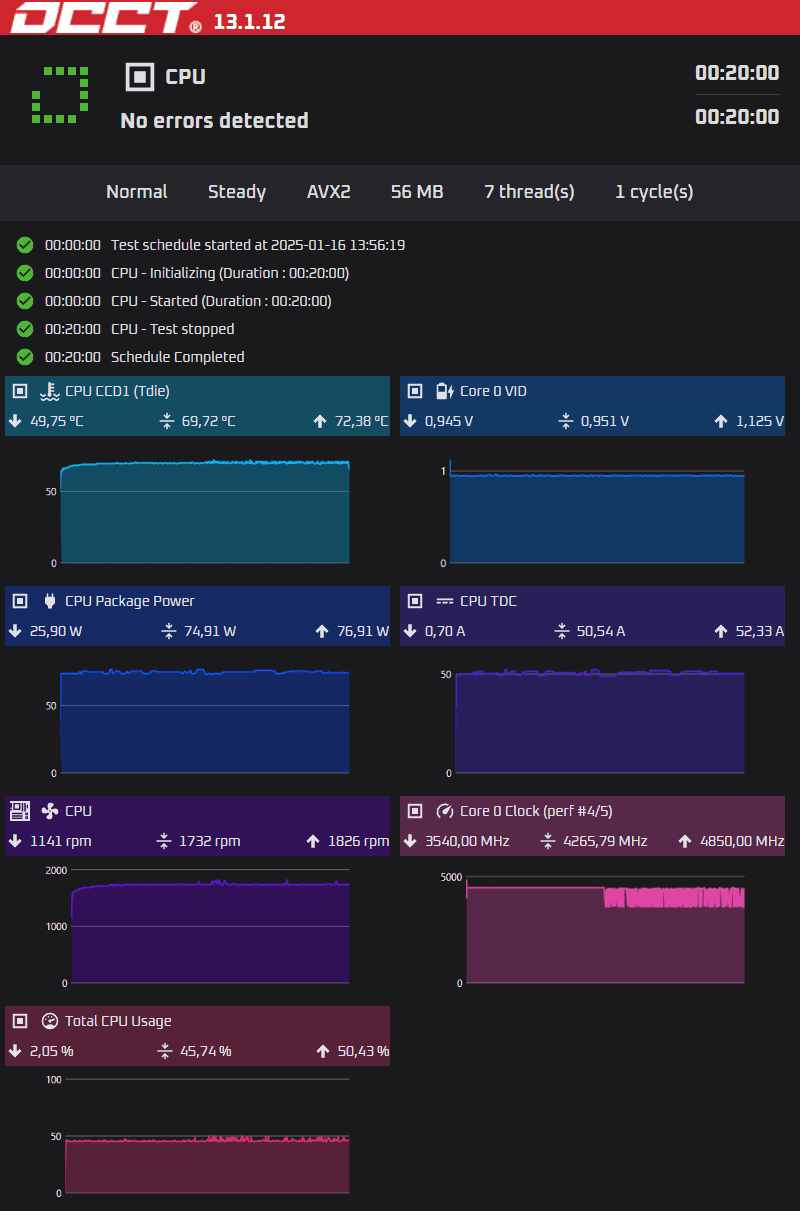Click the Total CPU Usage graph
Screen dimensions: 800x1211
(x=206, y=1137)
